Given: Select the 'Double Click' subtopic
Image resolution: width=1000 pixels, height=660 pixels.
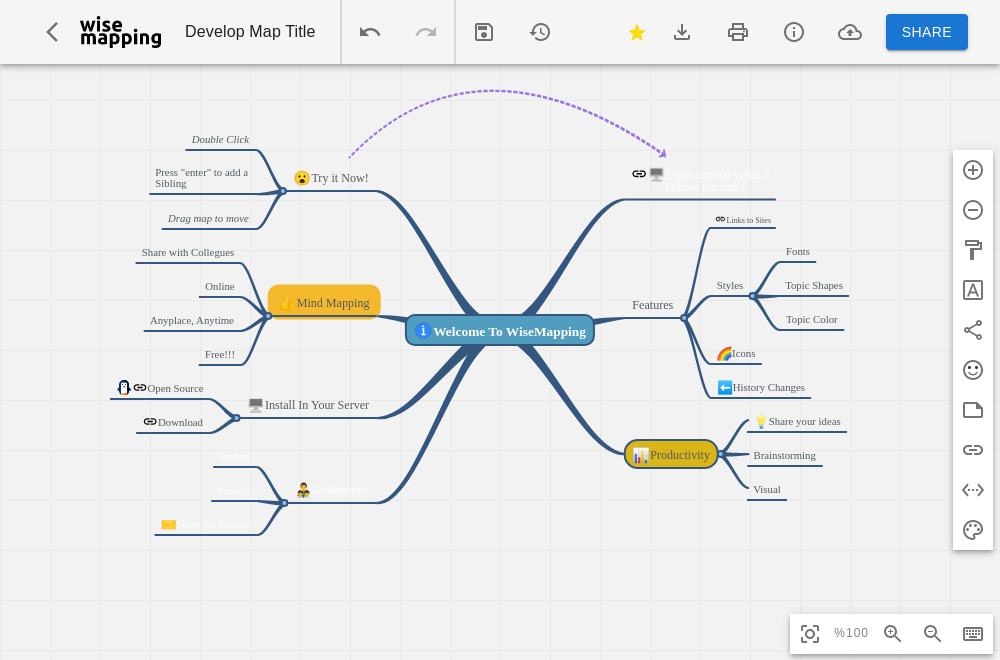Looking at the screenshot, I should (220, 140).
